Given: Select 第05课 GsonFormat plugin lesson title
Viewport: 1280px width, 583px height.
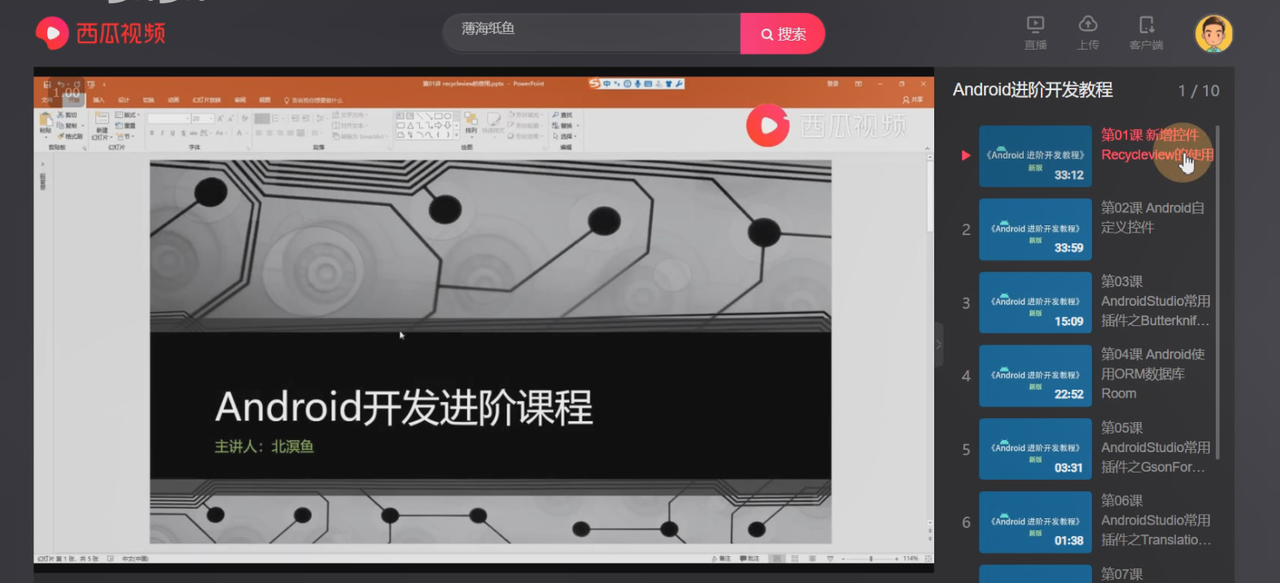Looking at the screenshot, I should [1156, 447].
